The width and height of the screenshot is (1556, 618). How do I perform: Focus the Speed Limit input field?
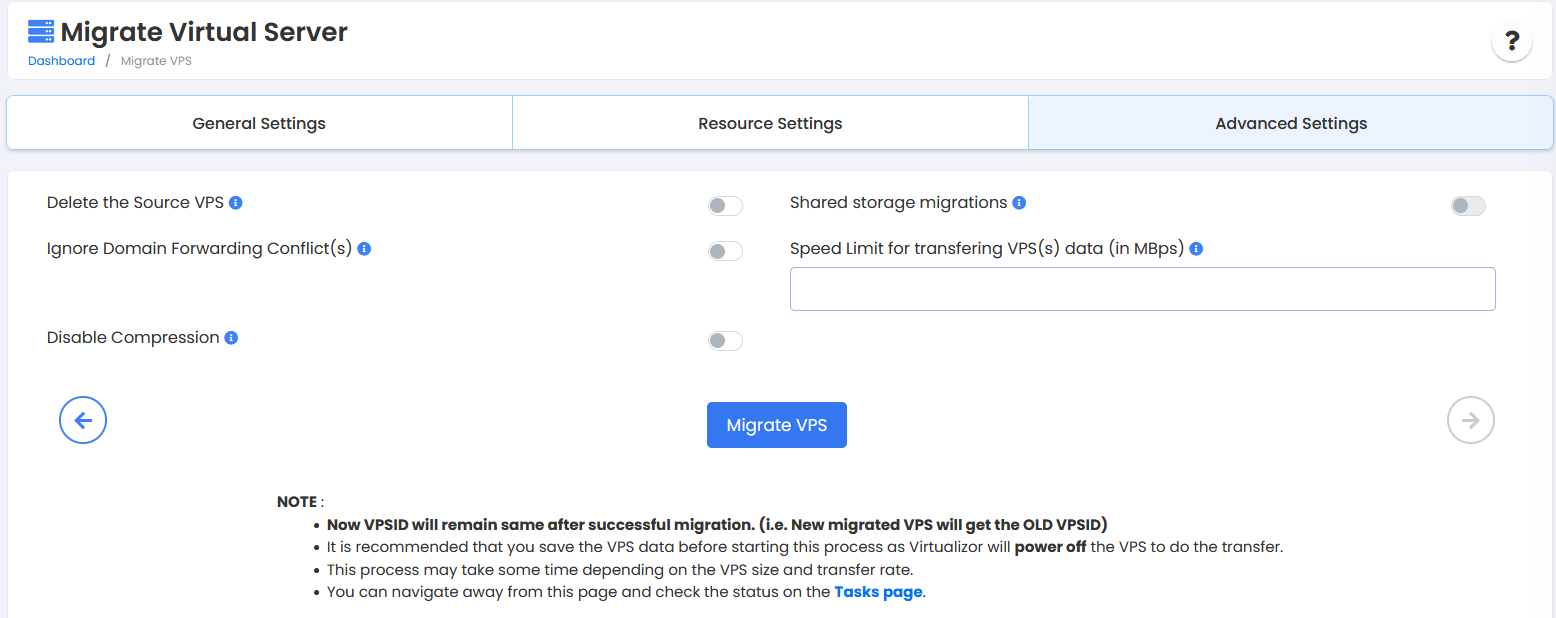[1142, 289]
